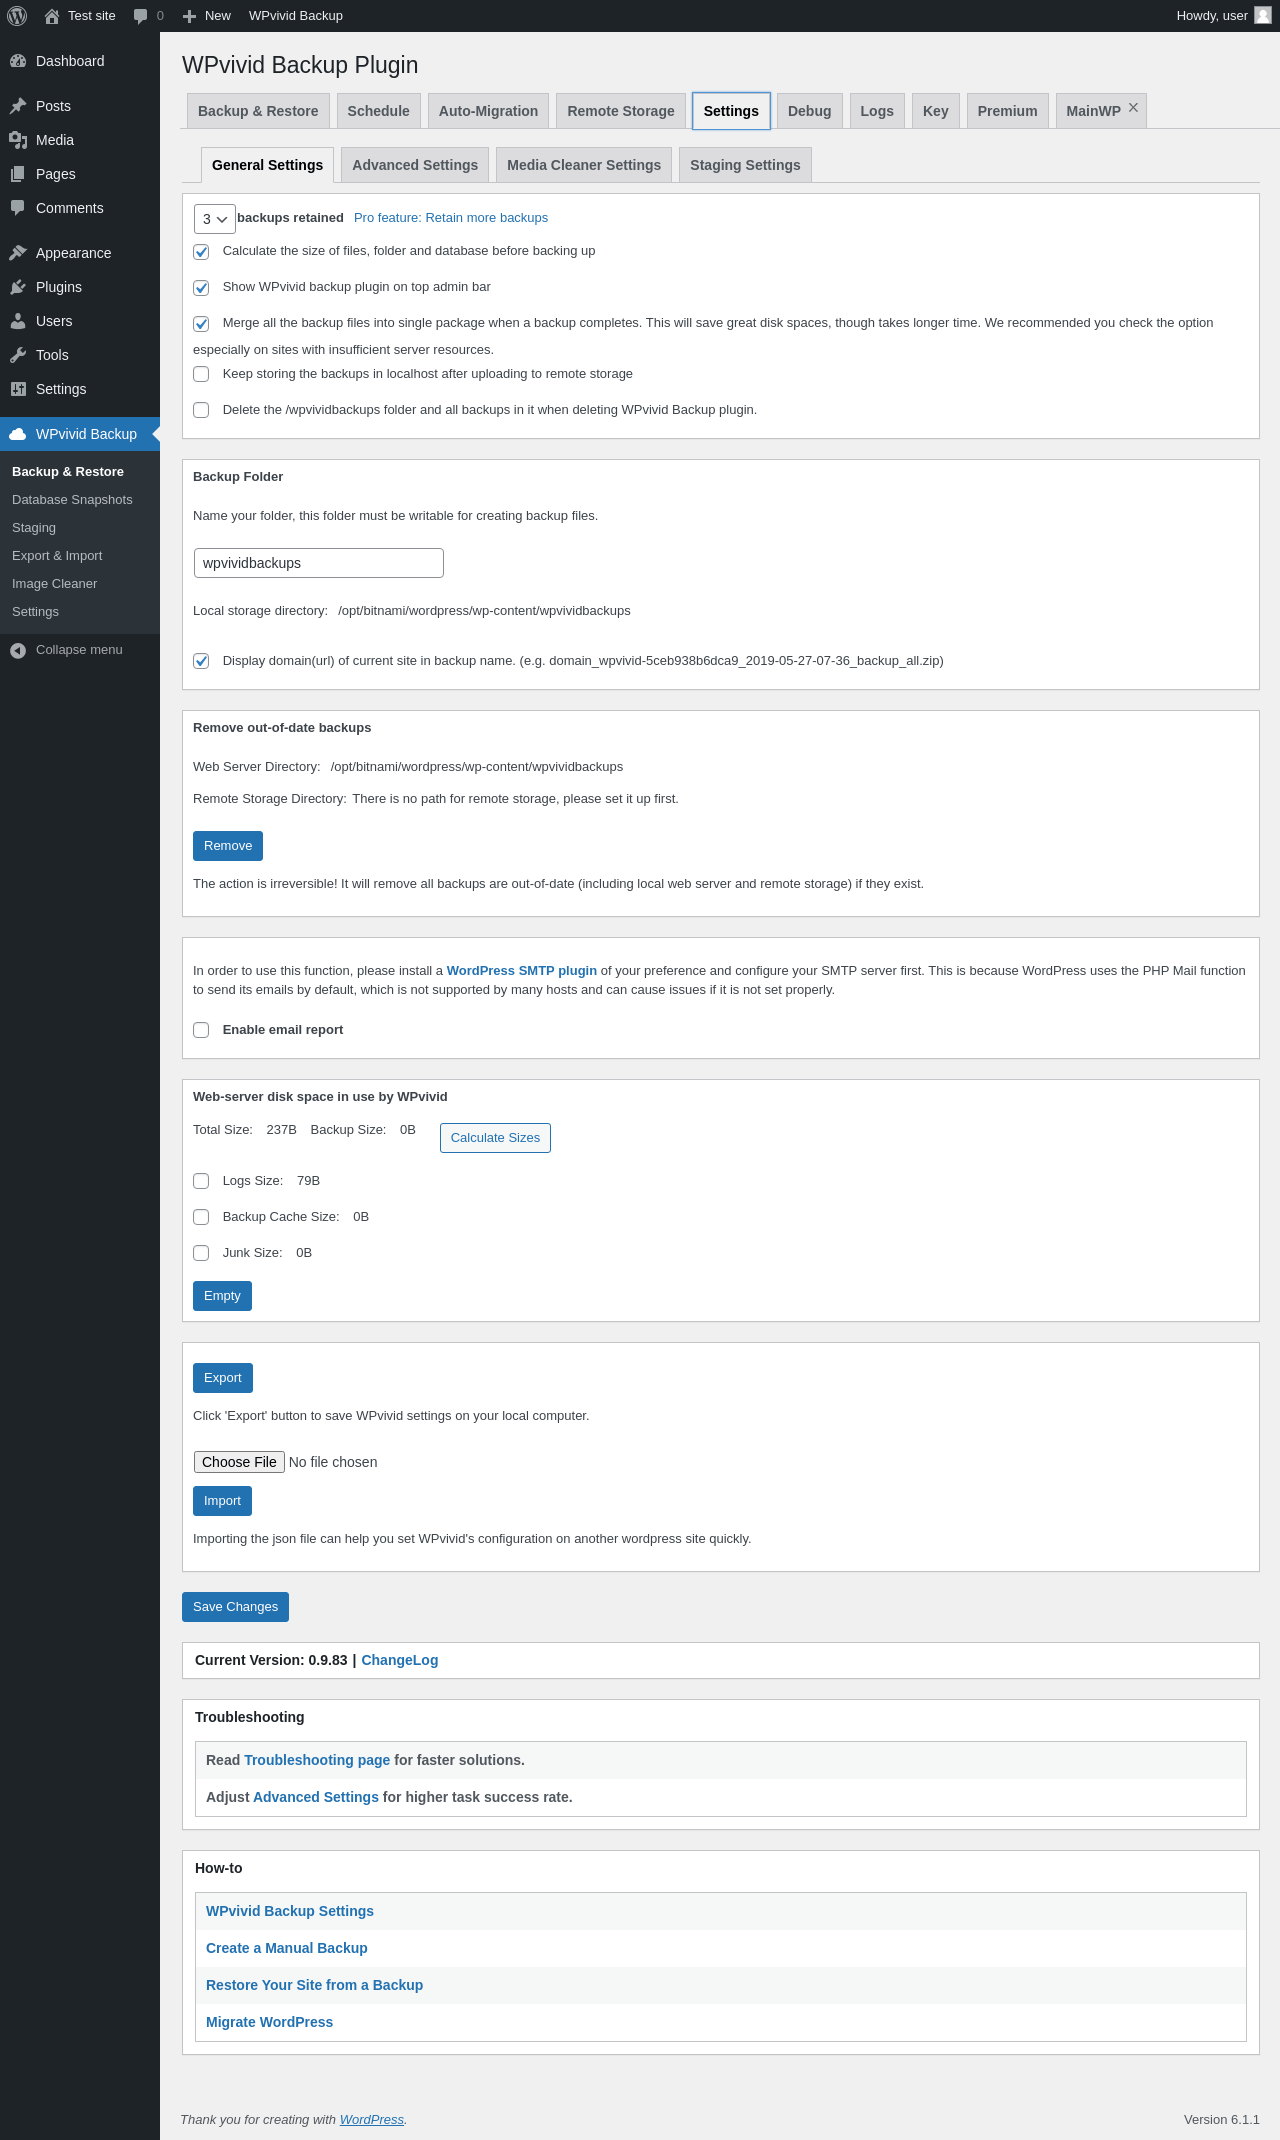This screenshot has width=1280, height=2140.
Task: Click the Pages icon in sidebar
Action: pyautogui.click(x=18, y=174)
